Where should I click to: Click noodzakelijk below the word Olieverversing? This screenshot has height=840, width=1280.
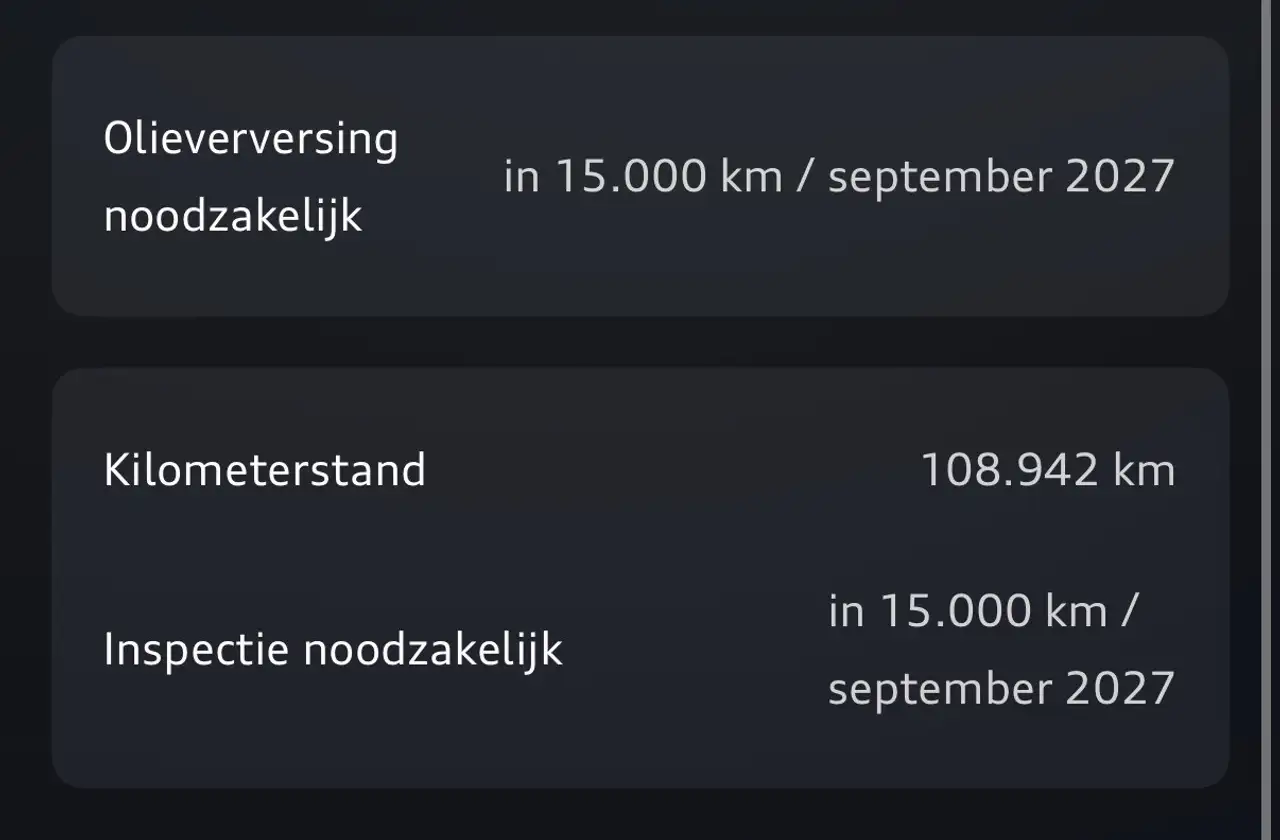pyautogui.click(x=232, y=217)
